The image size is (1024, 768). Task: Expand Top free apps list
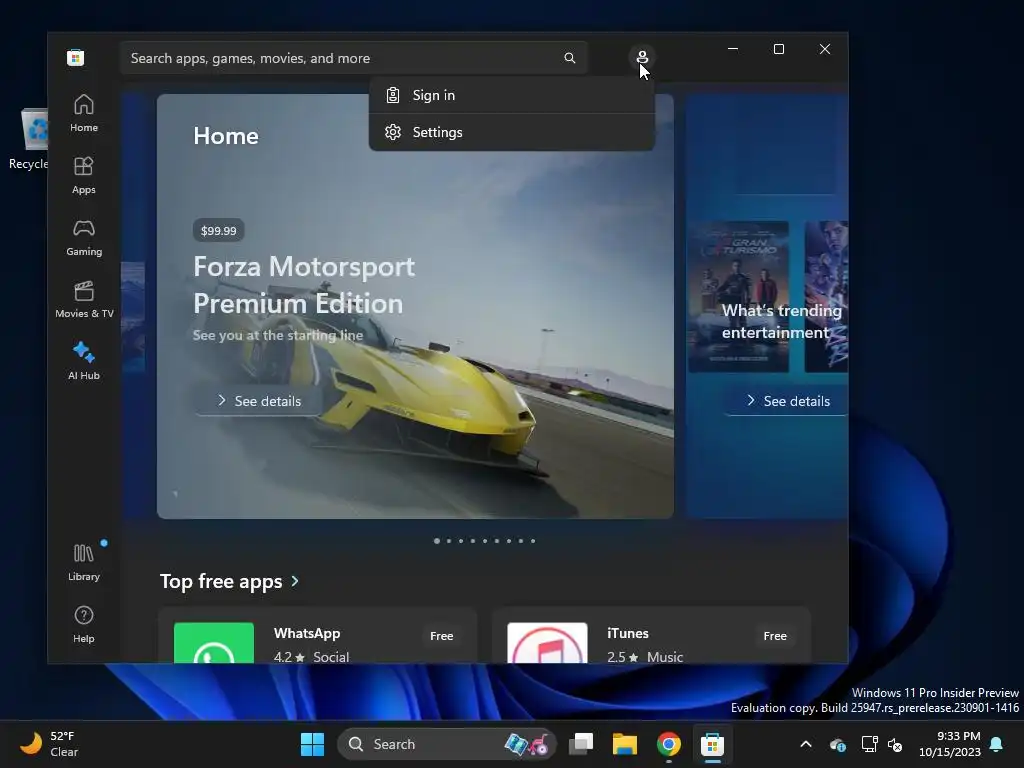click(x=295, y=581)
